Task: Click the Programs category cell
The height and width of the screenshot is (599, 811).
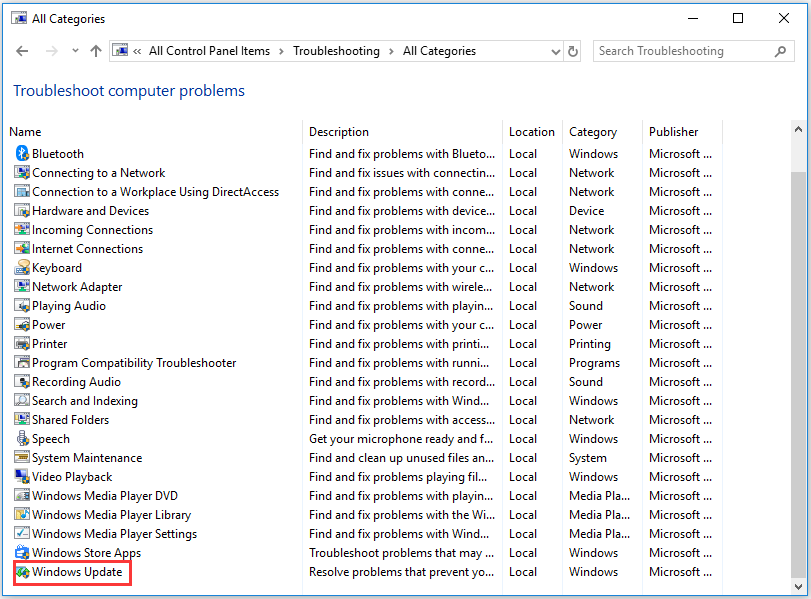Action: 594,363
